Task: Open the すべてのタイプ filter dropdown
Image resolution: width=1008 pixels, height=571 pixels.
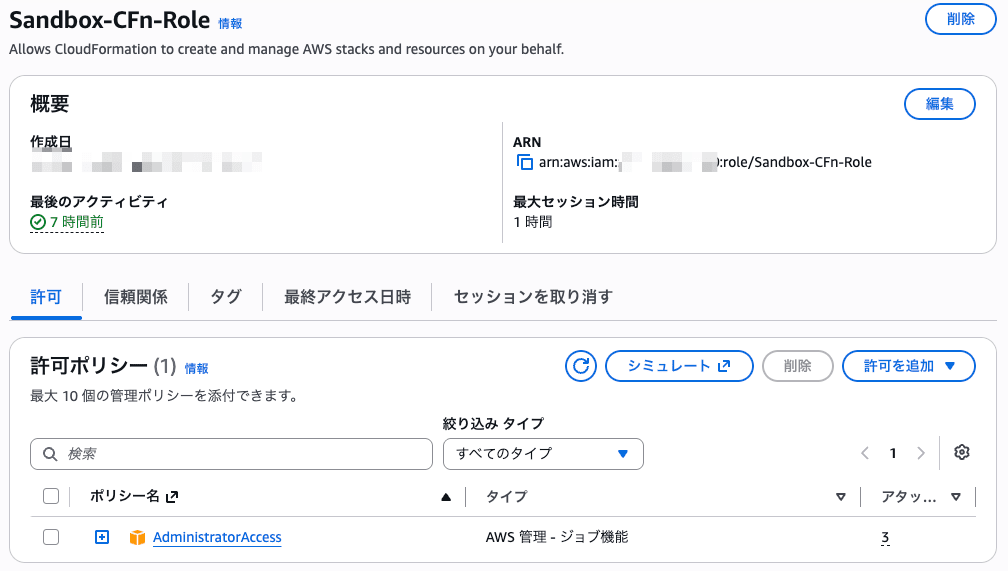Action: tap(543, 454)
